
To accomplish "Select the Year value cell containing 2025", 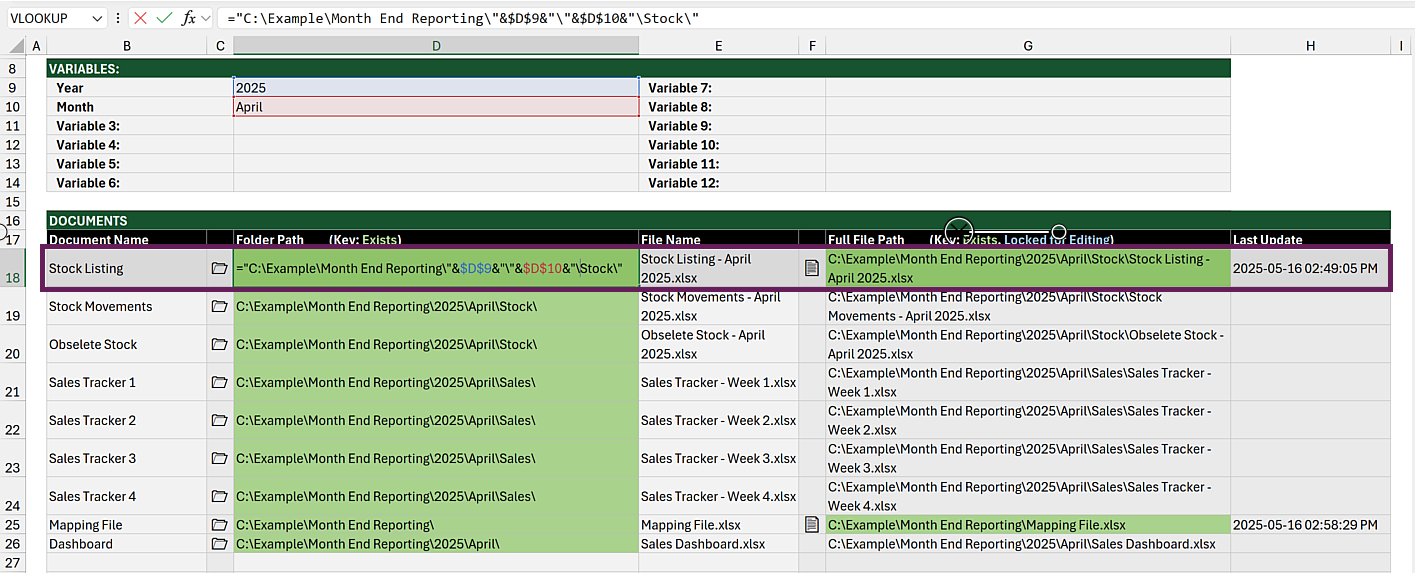I will (x=436, y=88).
